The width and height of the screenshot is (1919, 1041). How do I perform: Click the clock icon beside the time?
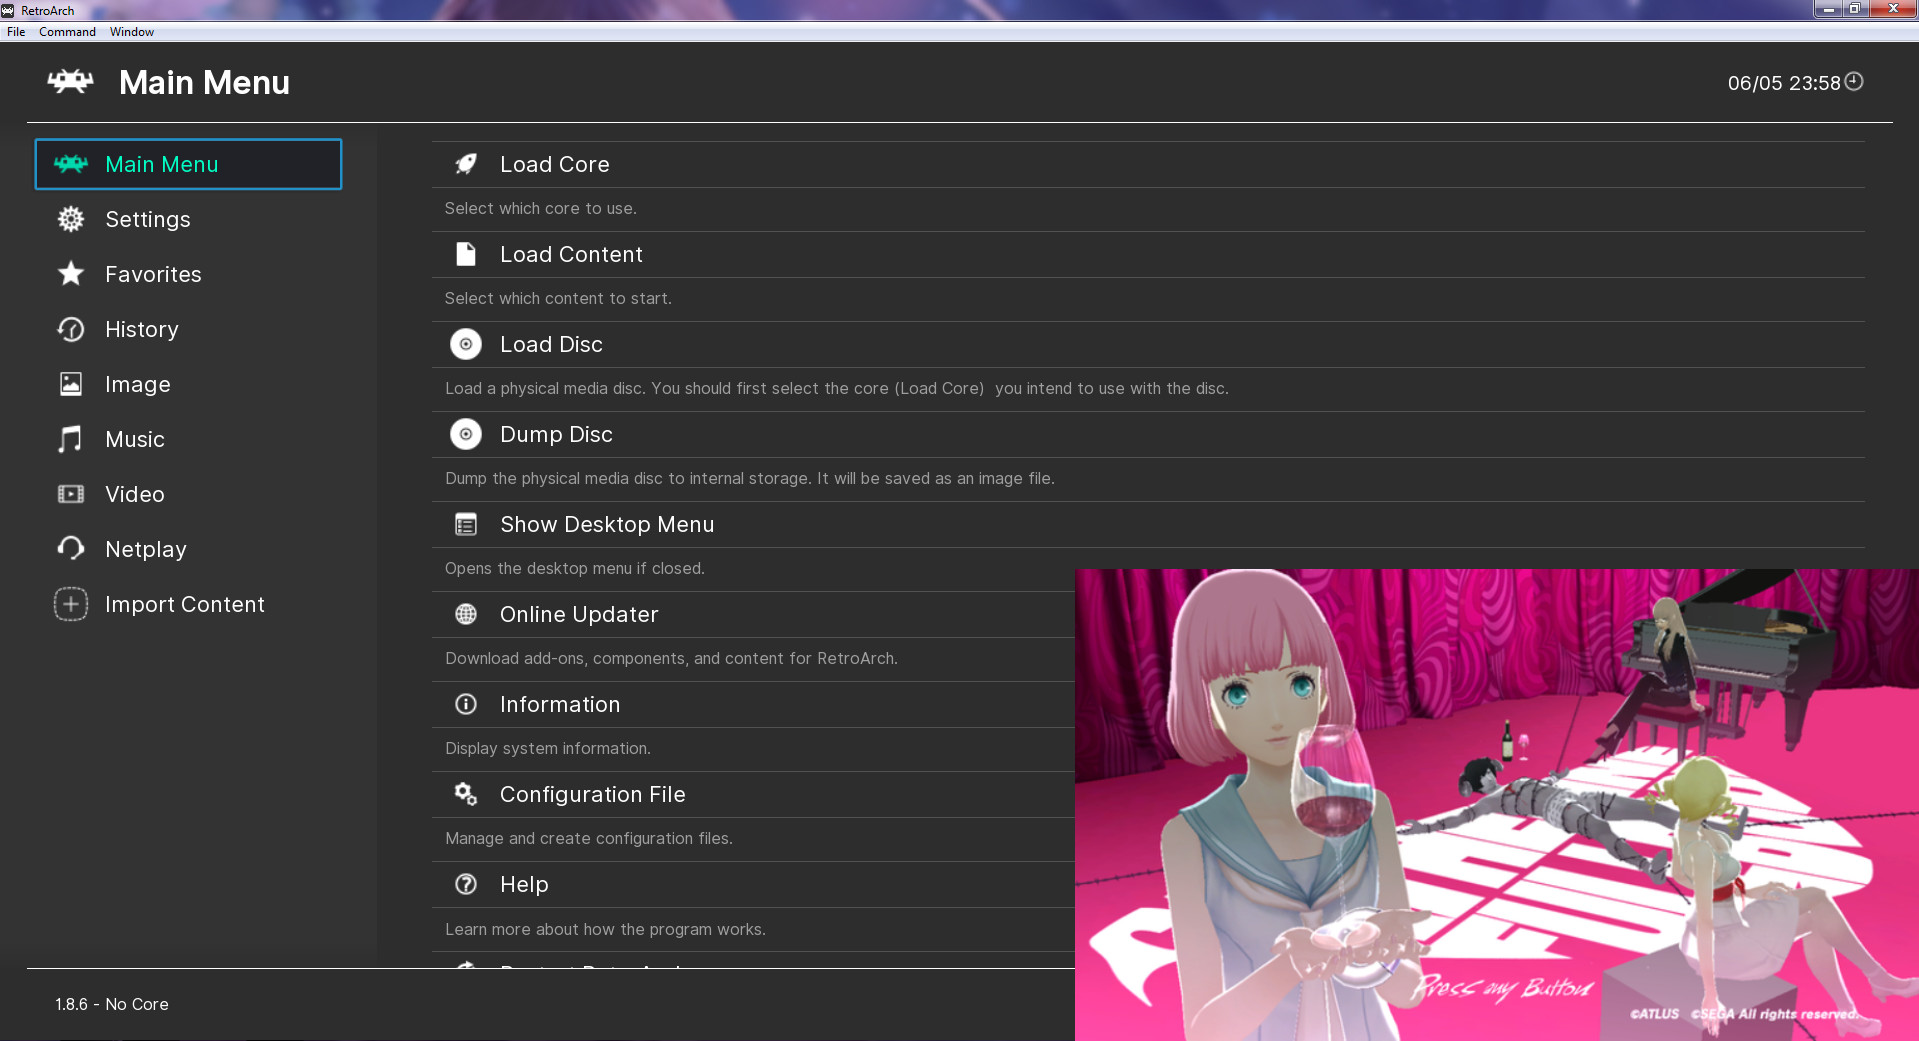coord(1854,82)
